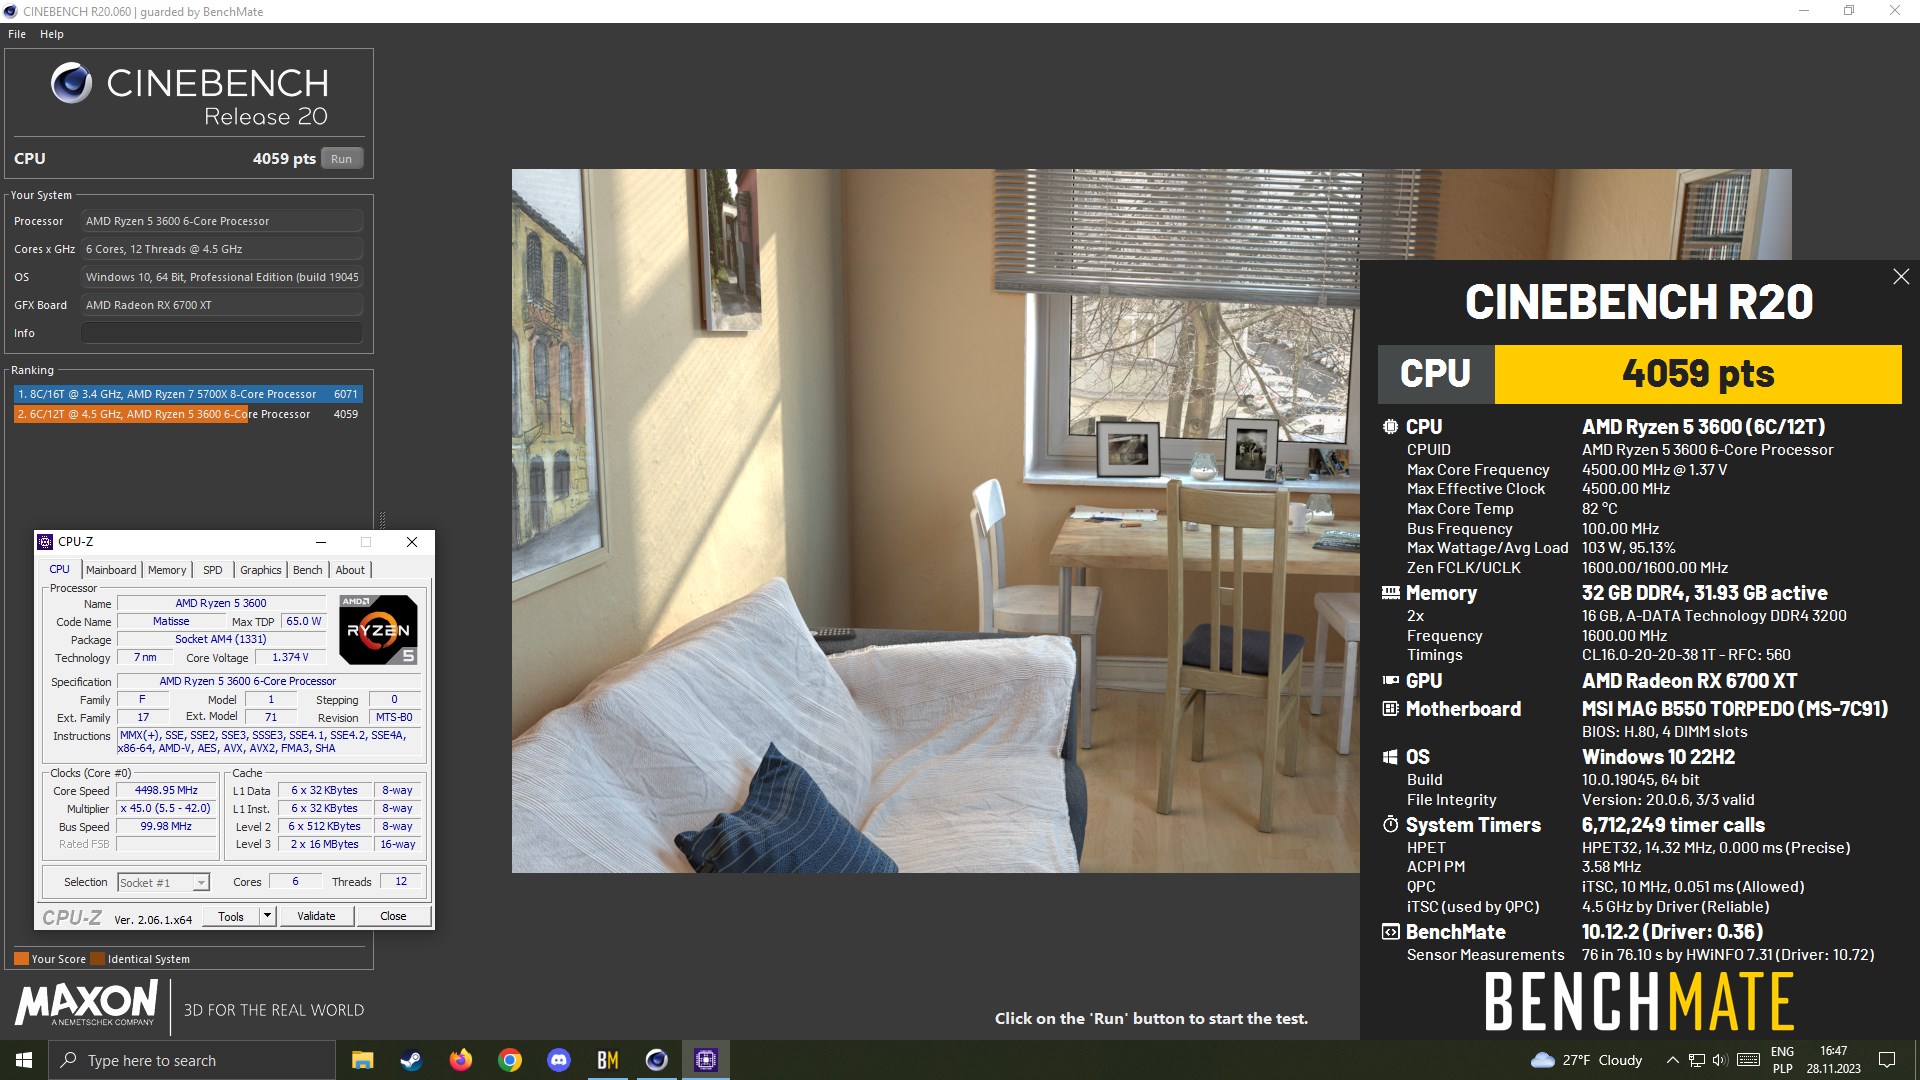Screen dimensions: 1920x1080
Task: Open network status tray icon
Action: click(1697, 1060)
